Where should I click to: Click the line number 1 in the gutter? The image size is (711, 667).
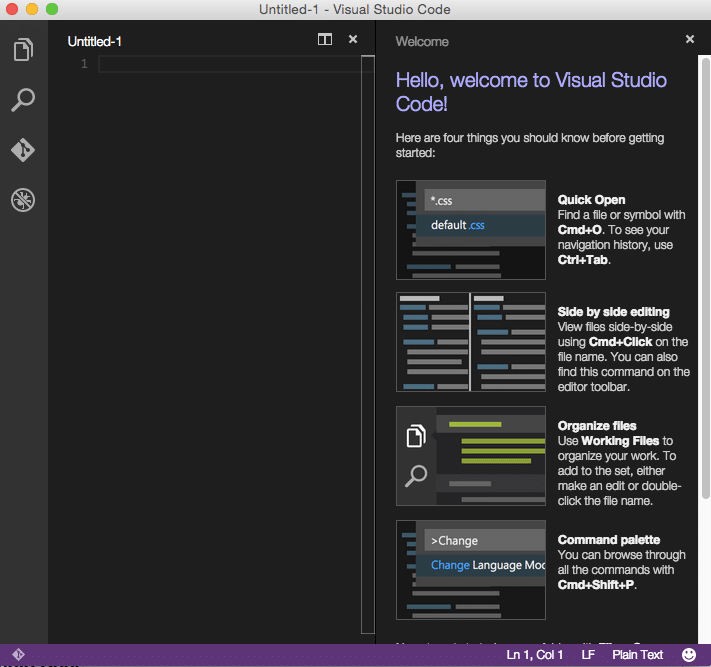pyautogui.click(x=84, y=64)
